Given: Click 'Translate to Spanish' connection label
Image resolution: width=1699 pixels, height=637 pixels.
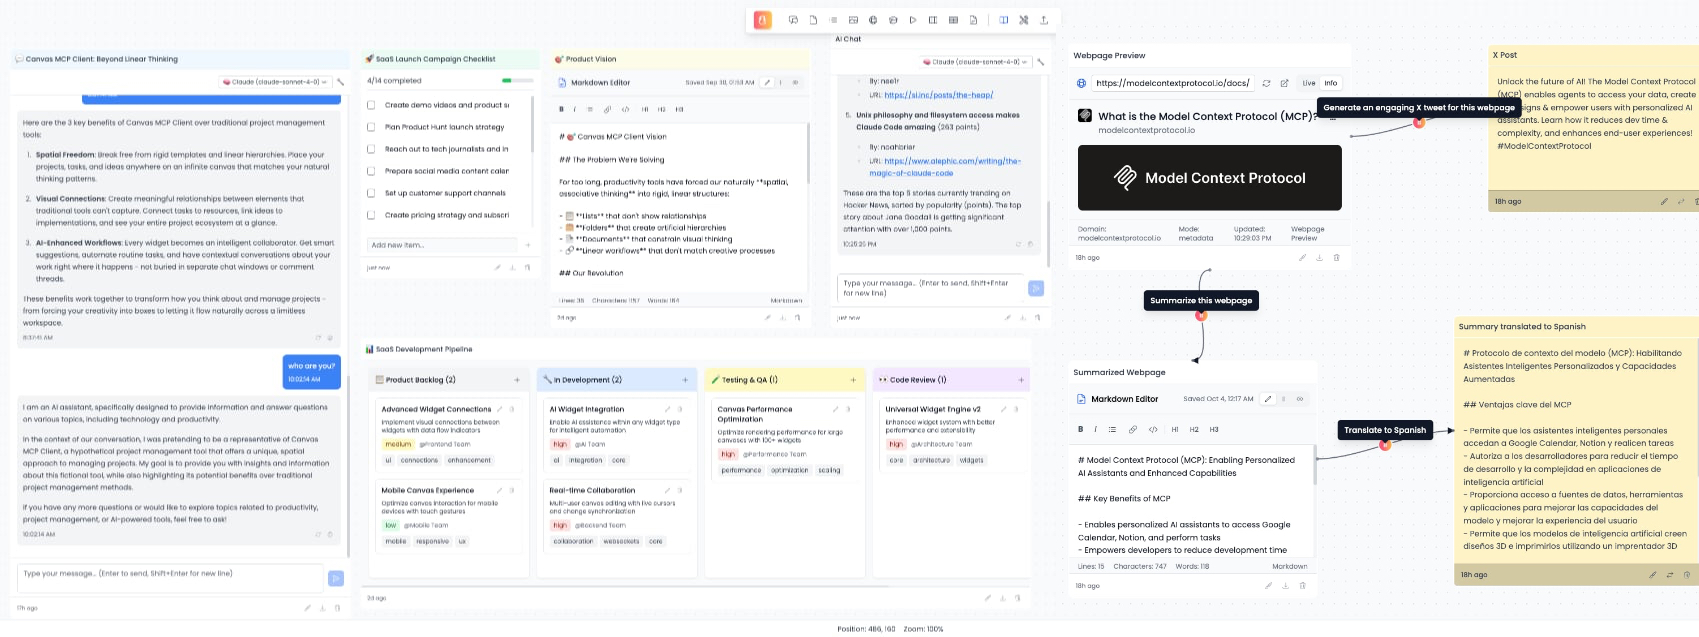Looking at the screenshot, I should click(1384, 430).
